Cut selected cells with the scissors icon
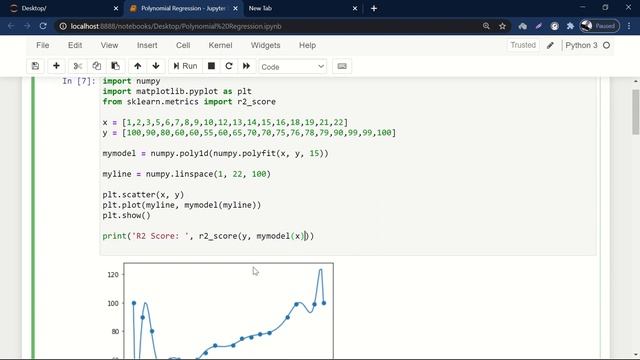640x360 pixels. pos(78,66)
